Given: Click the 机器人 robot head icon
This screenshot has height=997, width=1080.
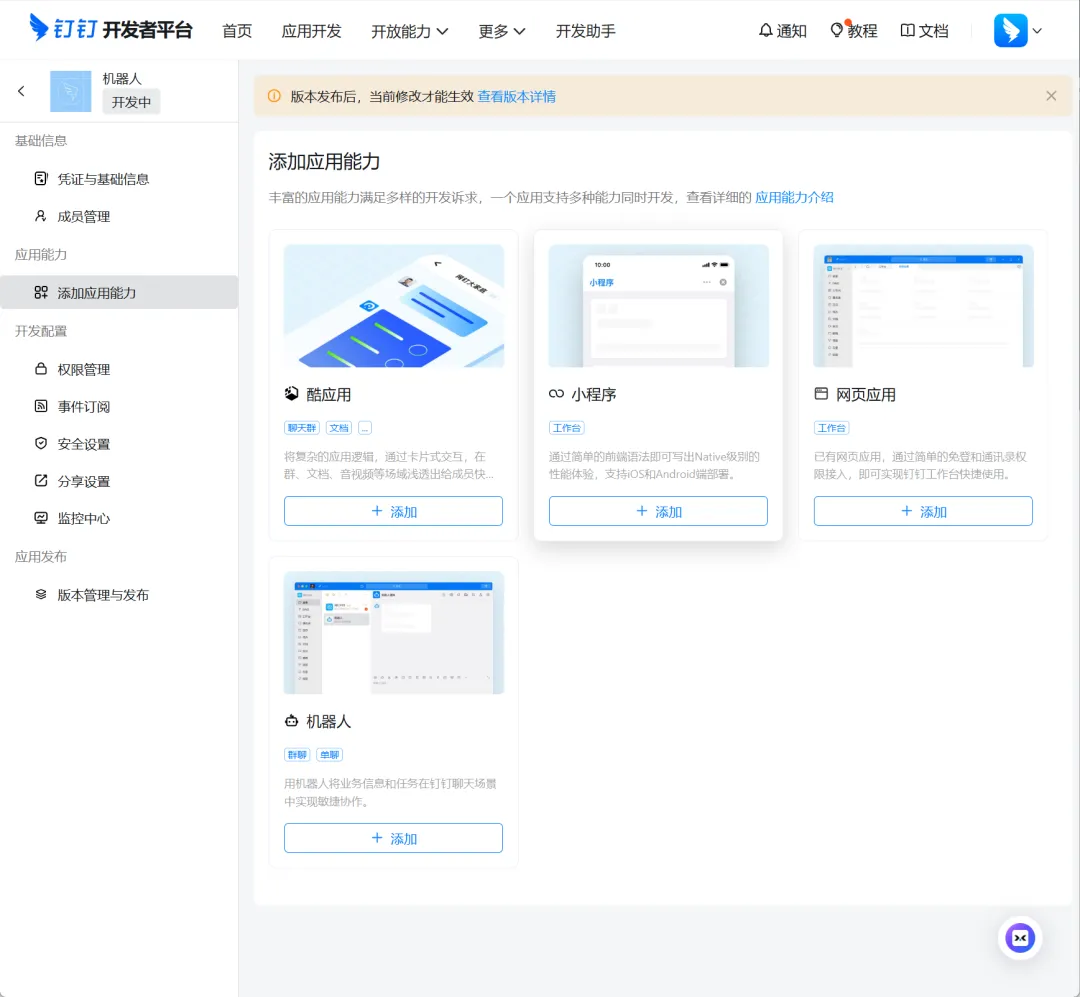Looking at the screenshot, I should (291, 721).
